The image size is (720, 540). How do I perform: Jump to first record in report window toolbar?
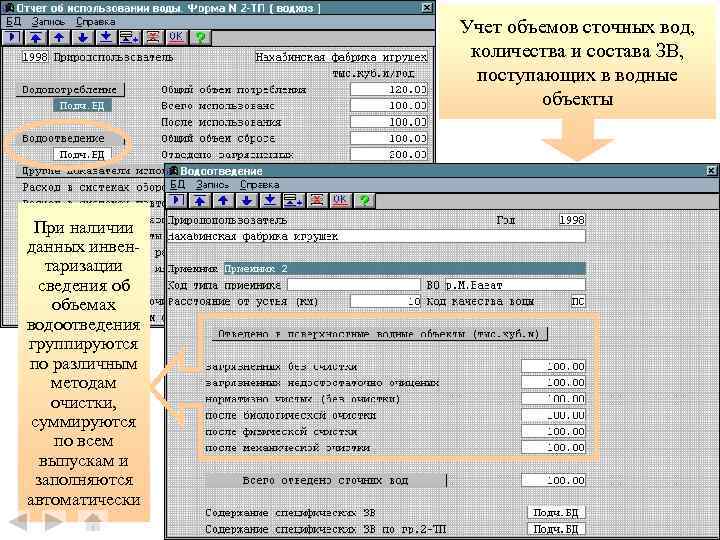click(x=36, y=38)
